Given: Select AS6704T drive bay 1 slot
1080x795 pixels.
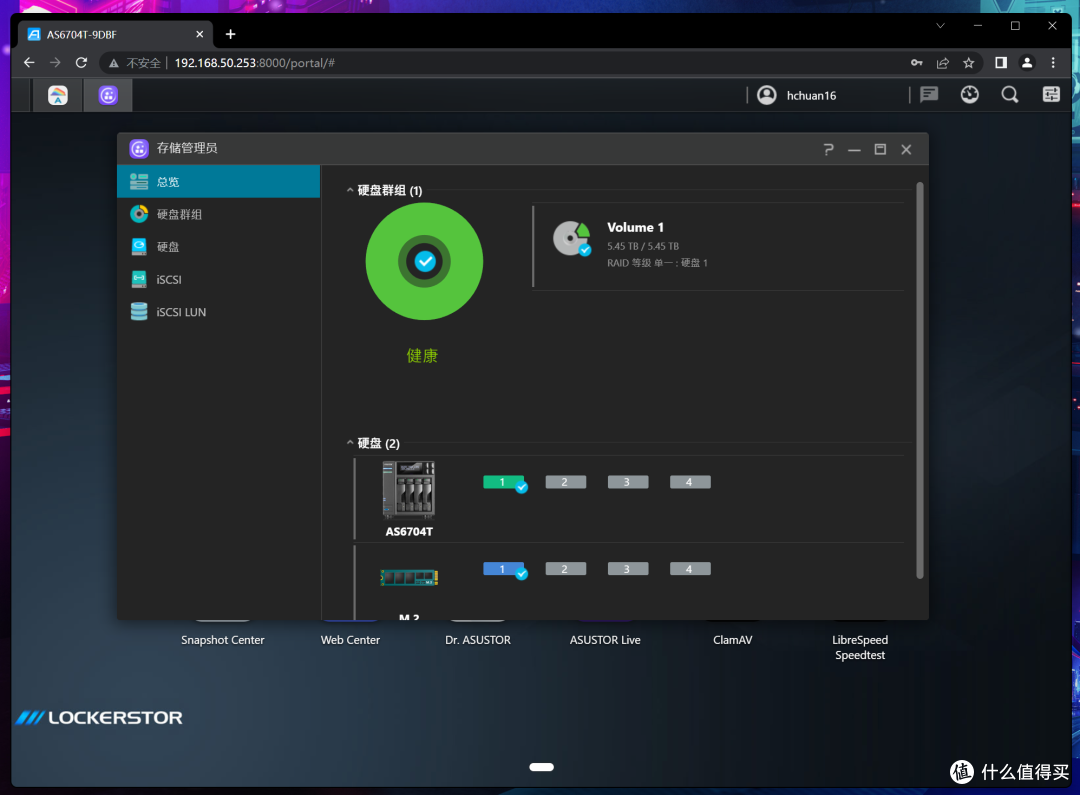Looking at the screenshot, I should click(503, 482).
